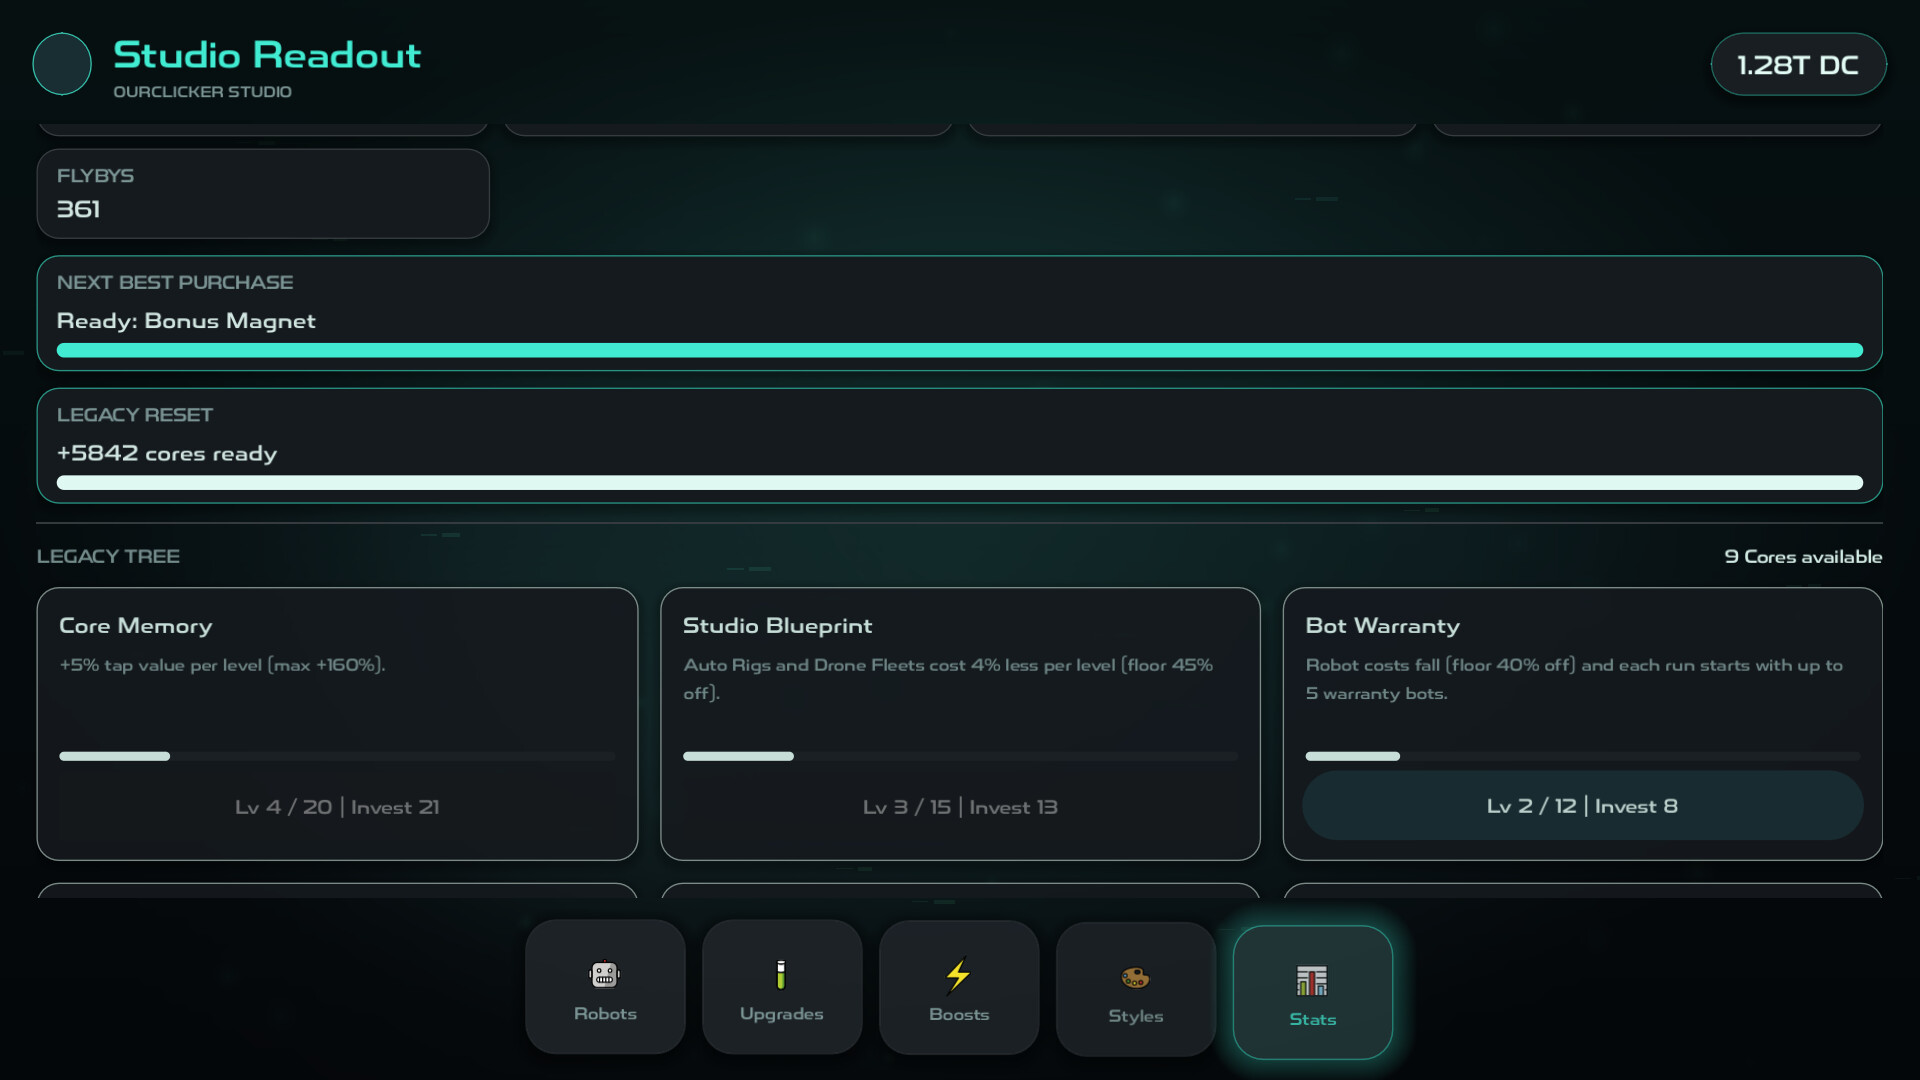Invest 21 cores in Core Memory
This screenshot has width=1920, height=1080.
[x=337, y=806]
